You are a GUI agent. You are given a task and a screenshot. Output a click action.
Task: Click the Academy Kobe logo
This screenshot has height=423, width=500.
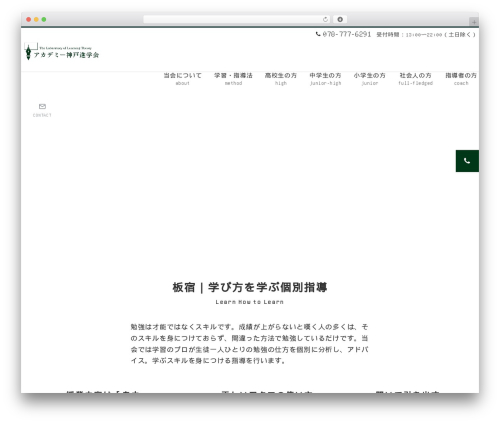coord(62,52)
